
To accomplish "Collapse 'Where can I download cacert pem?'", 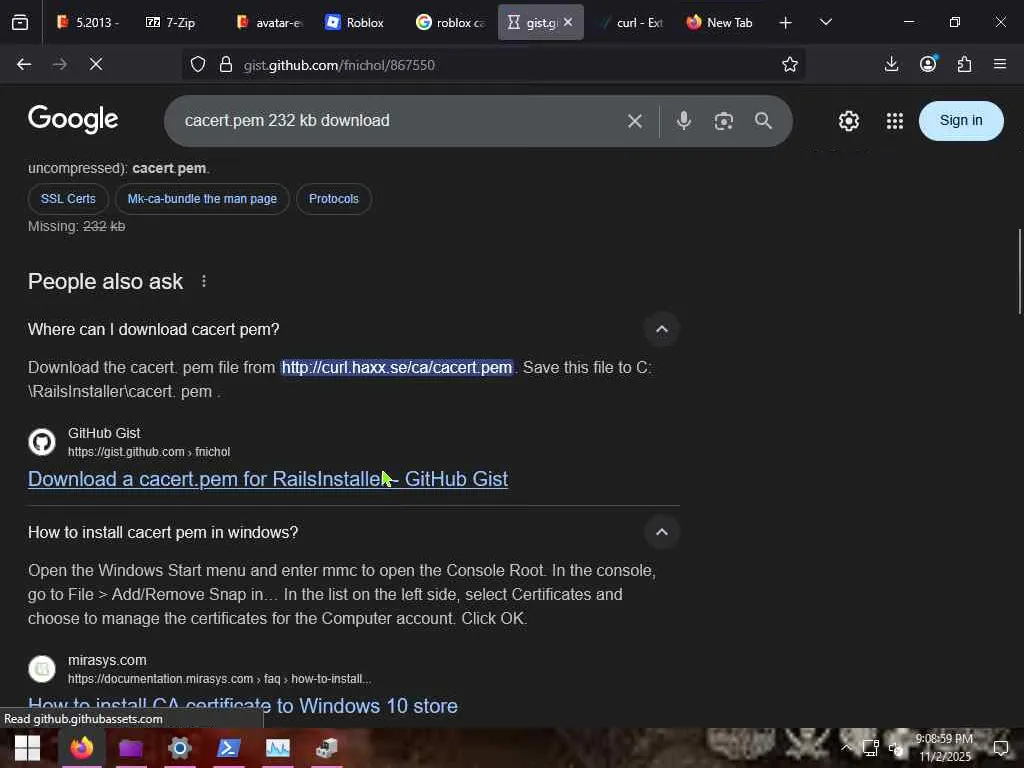I will pyautogui.click(x=662, y=329).
